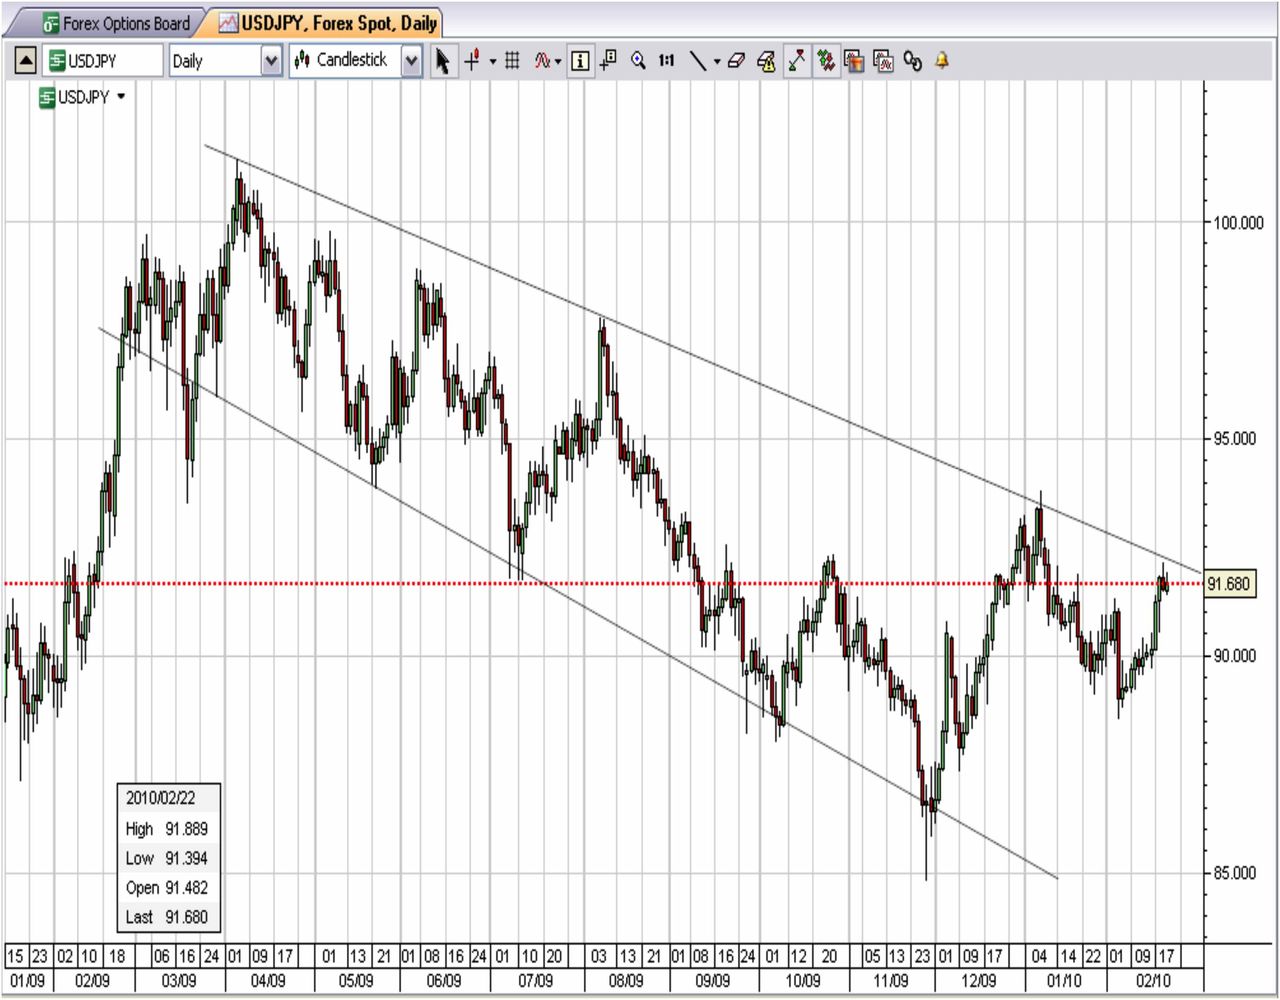Click the green and red arrows icon
Image resolution: width=1280 pixels, height=1000 pixels.
click(x=826, y=61)
